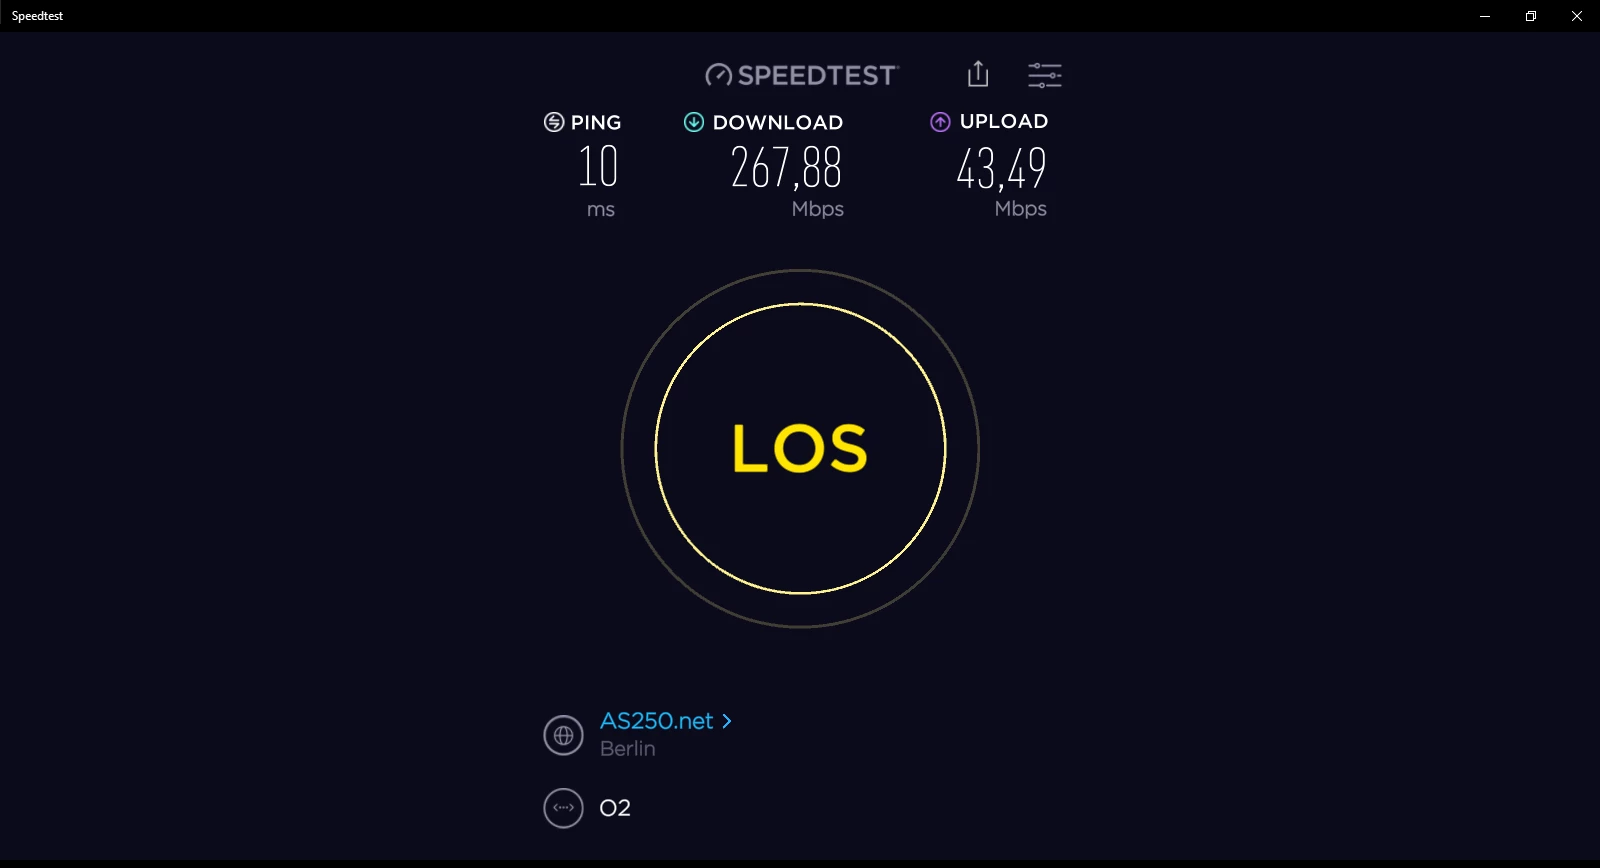Click the 43,49 upload result
The width and height of the screenshot is (1600, 868).
tap(1001, 168)
